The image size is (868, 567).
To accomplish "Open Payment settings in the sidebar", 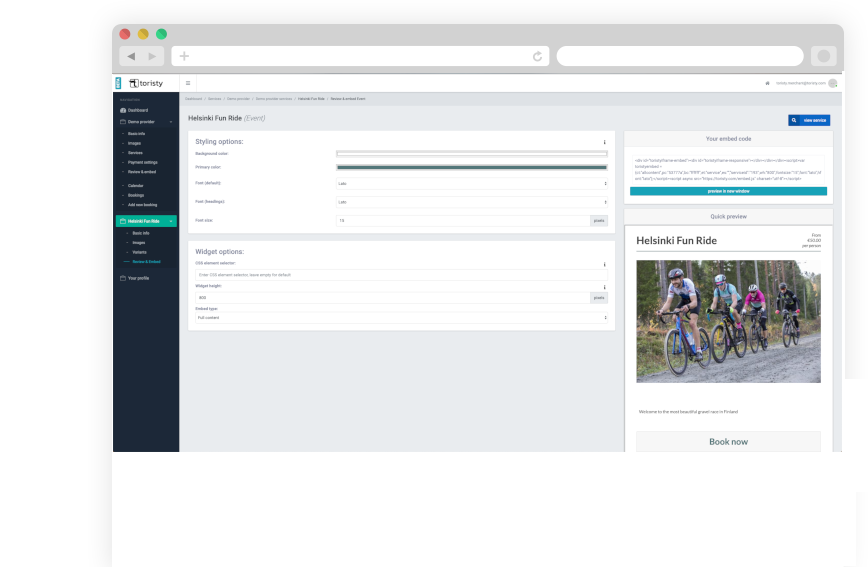I will click(x=143, y=162).
